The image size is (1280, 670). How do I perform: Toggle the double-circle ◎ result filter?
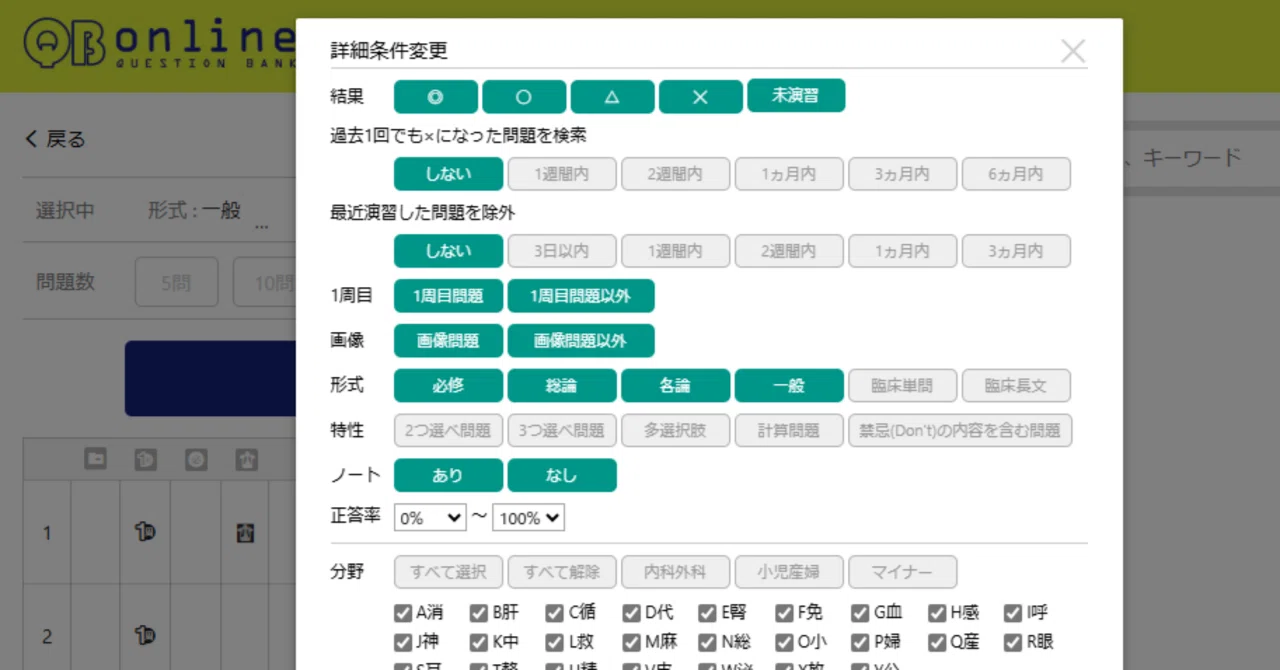point(436,96)
